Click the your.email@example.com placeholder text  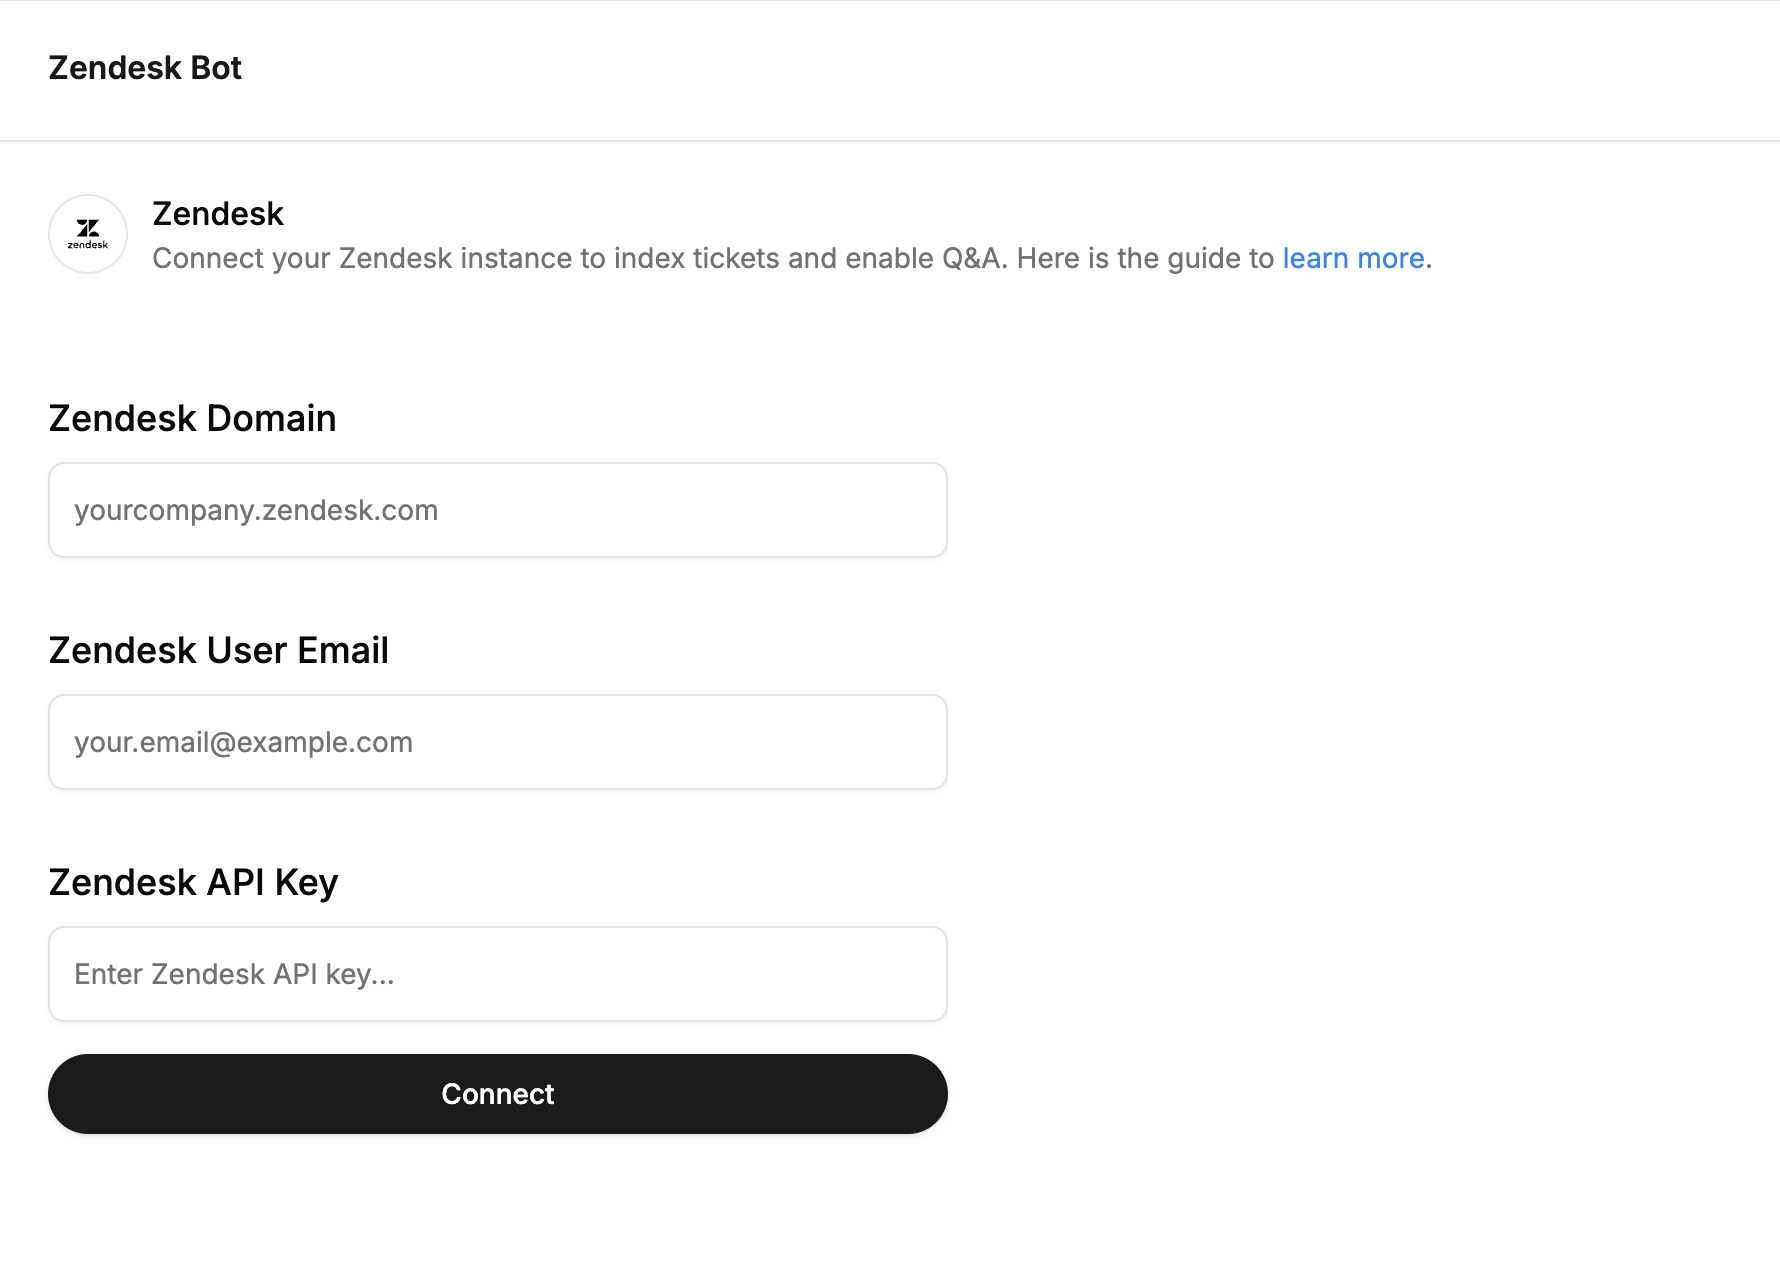(243, 742)
